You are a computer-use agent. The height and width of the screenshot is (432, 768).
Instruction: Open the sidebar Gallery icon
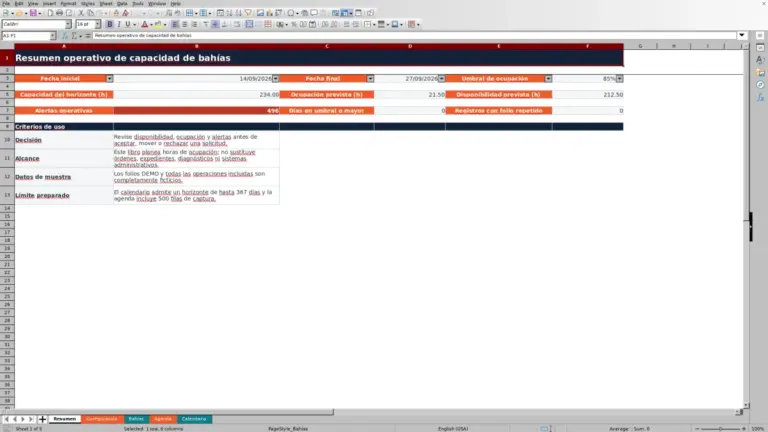pos(760,72)
